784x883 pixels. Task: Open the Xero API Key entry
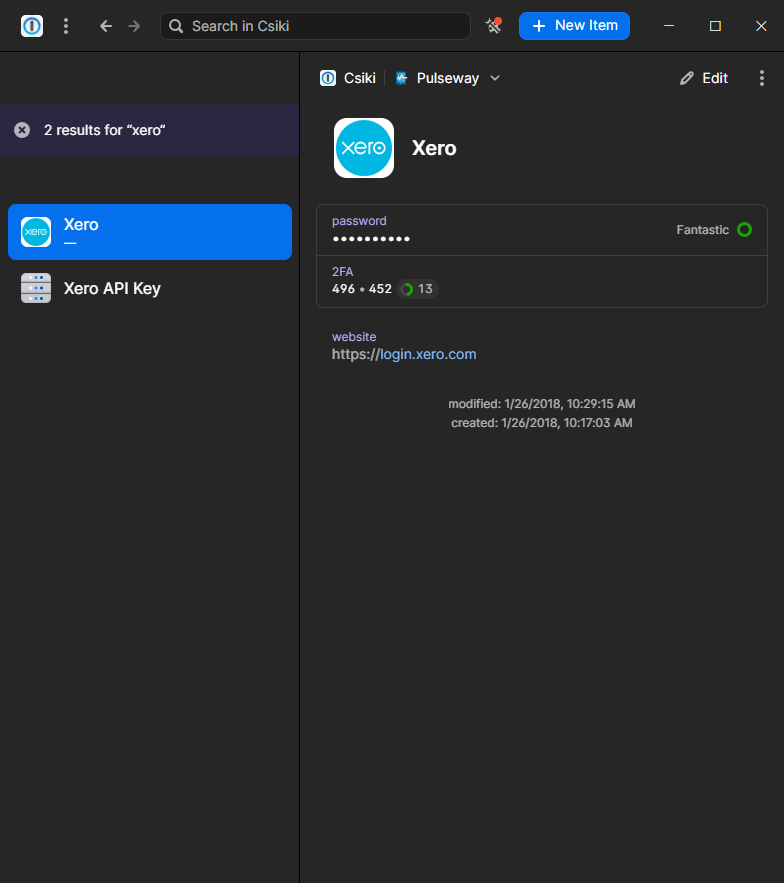(x=150, y=288)
